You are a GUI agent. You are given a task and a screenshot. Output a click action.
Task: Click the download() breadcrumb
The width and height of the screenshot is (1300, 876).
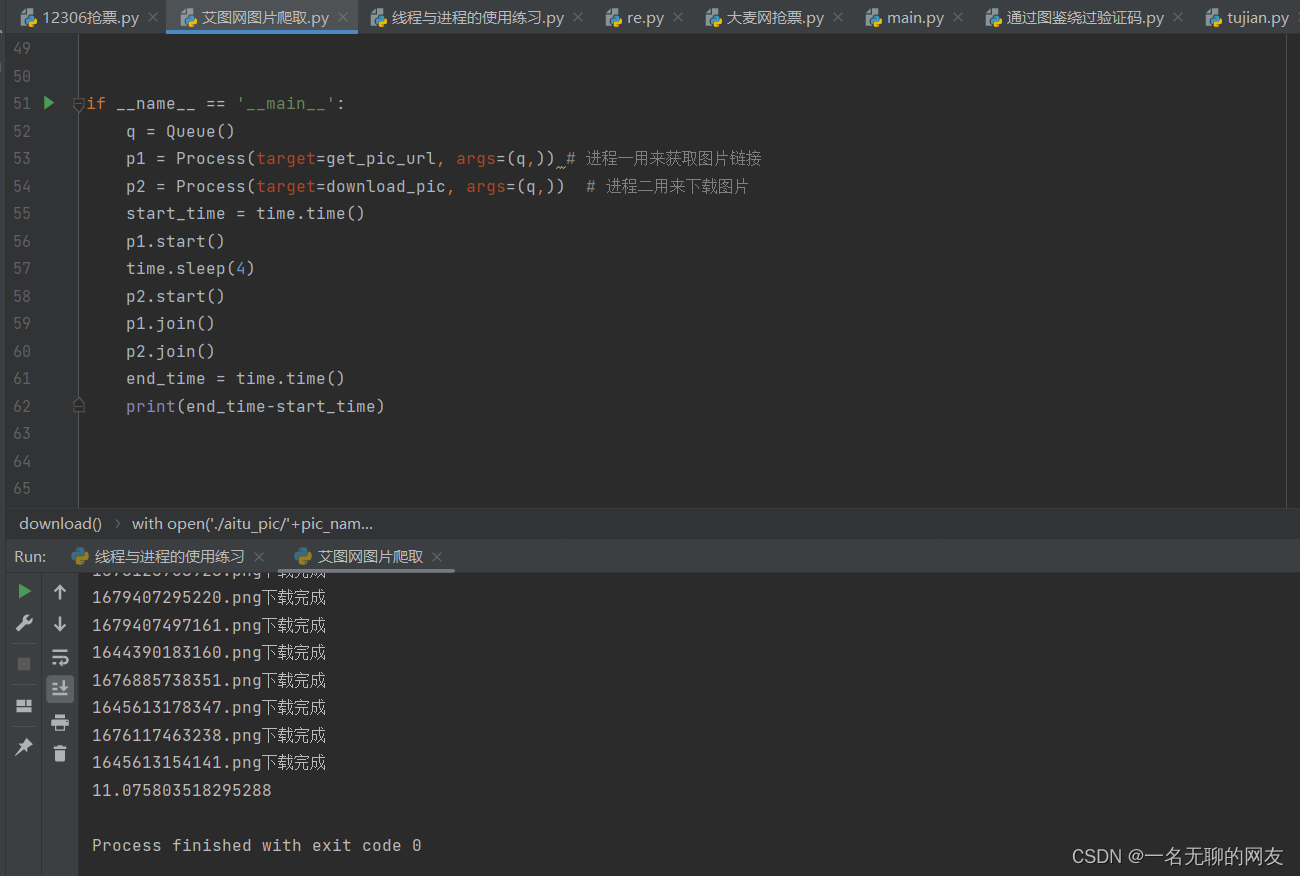pos(60,523)
